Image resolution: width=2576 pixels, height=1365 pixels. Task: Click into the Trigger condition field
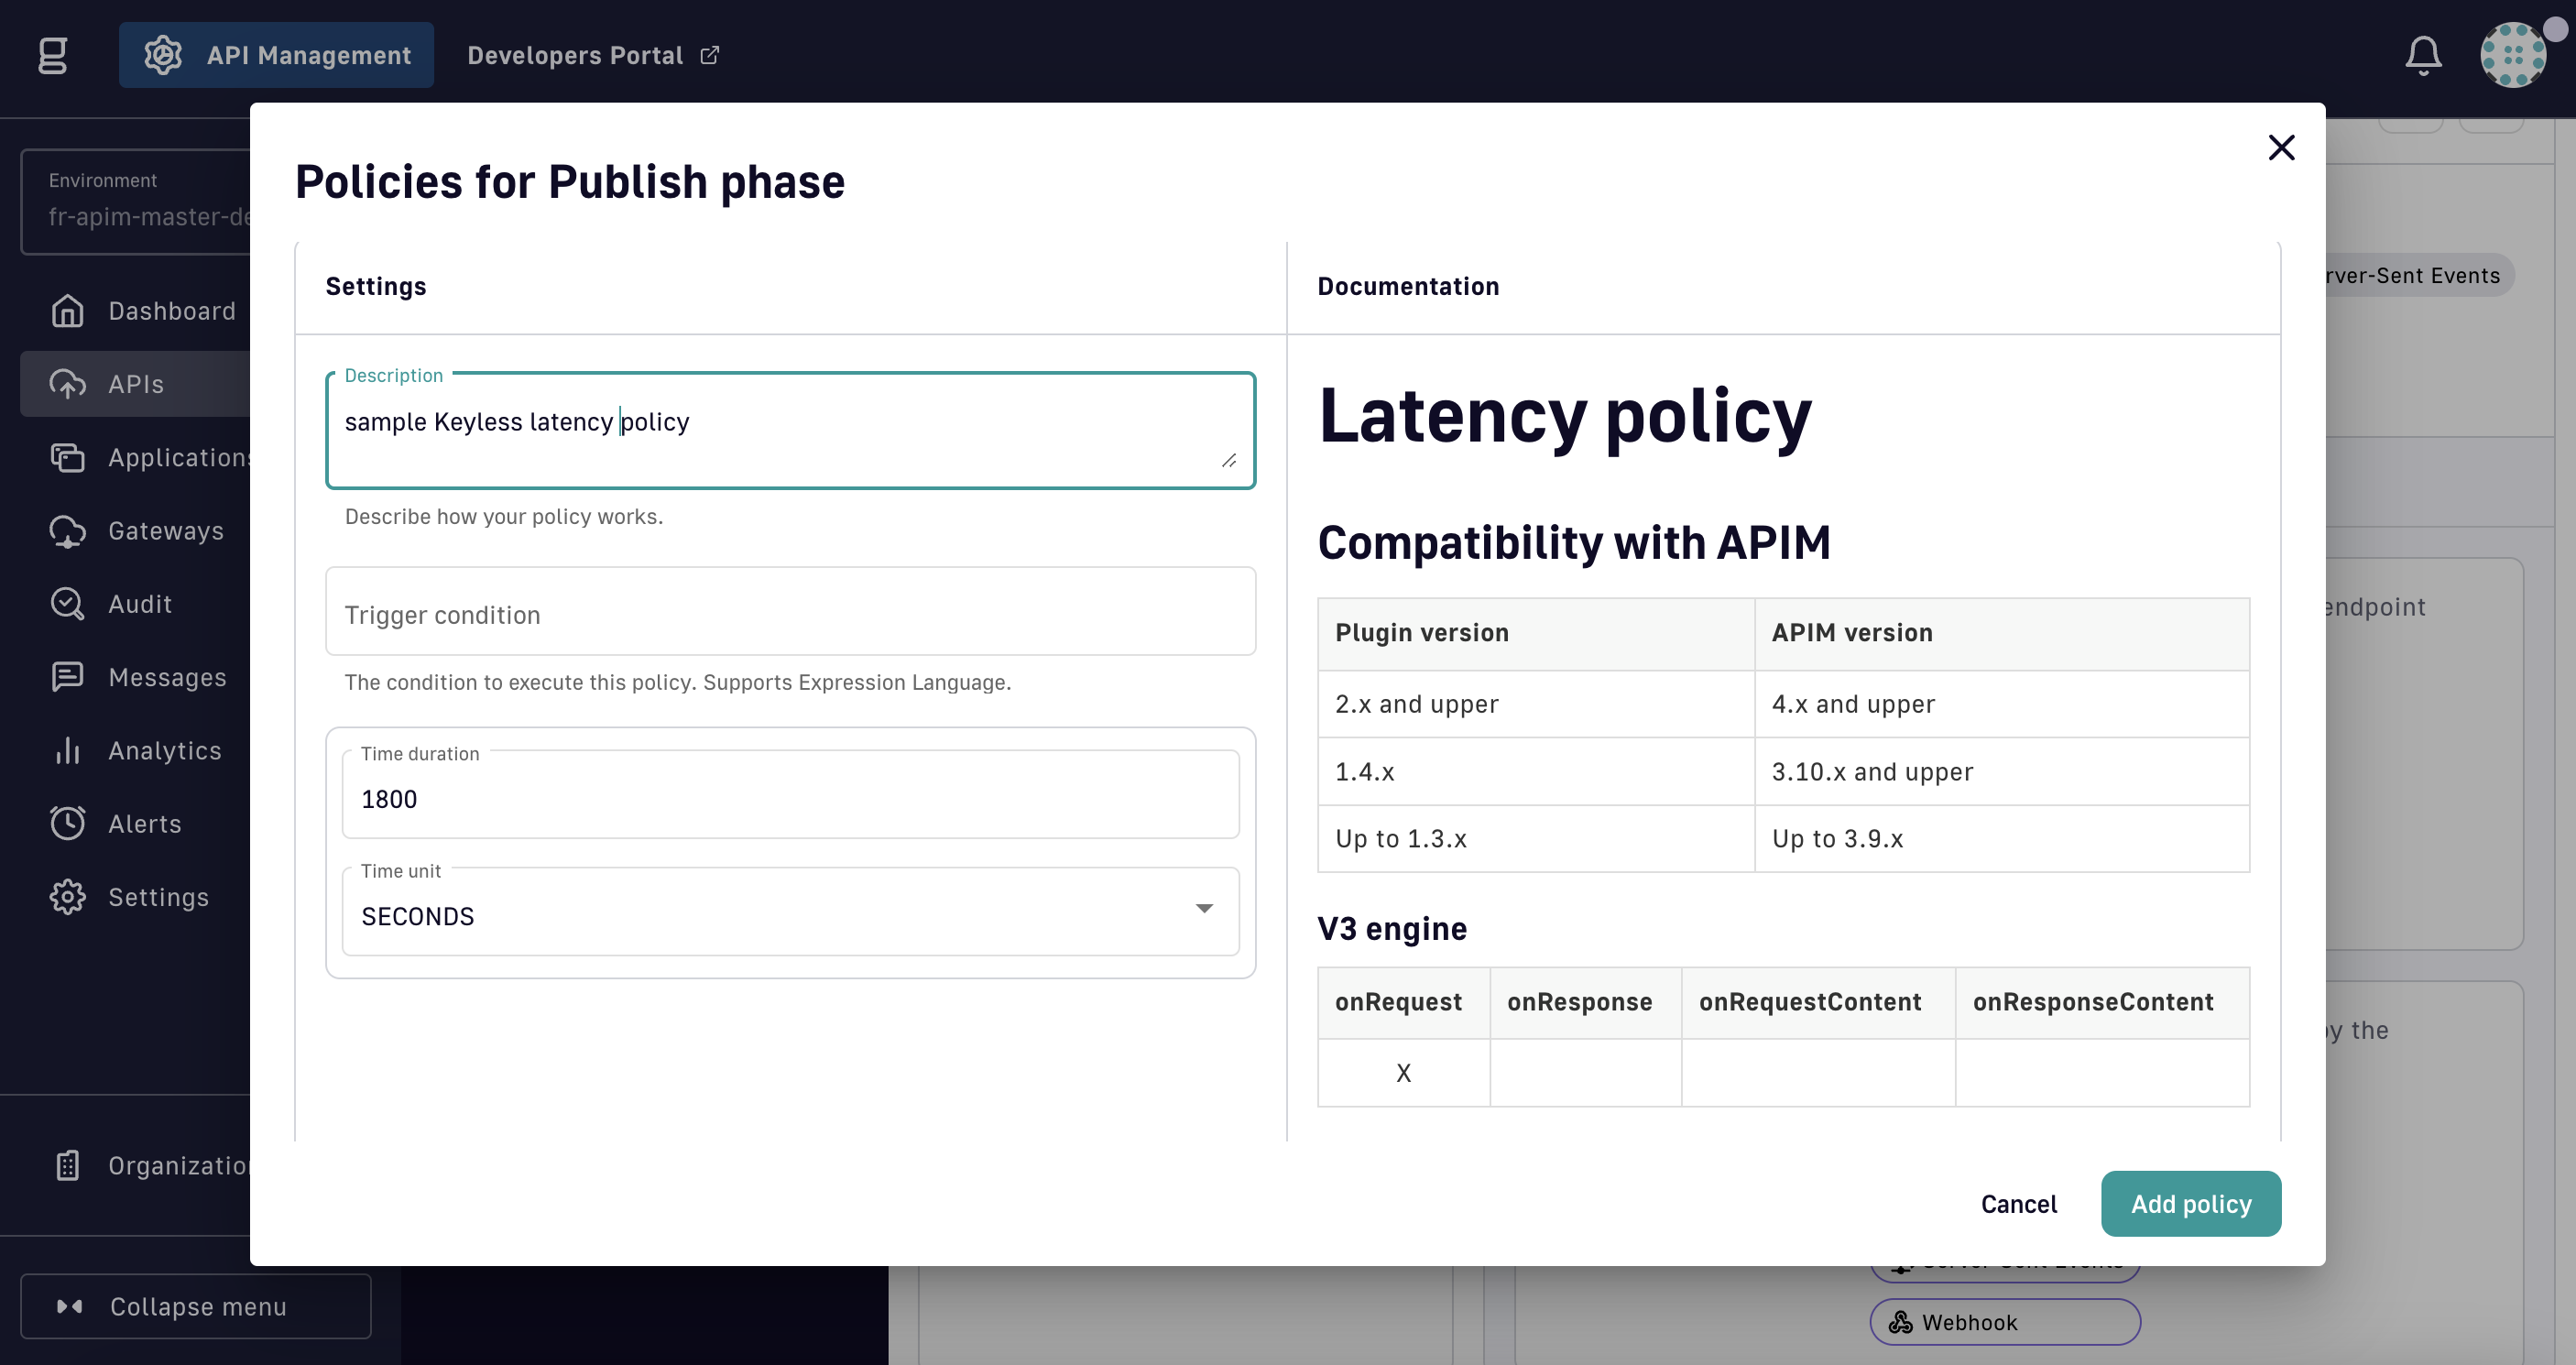coord(790,613)
